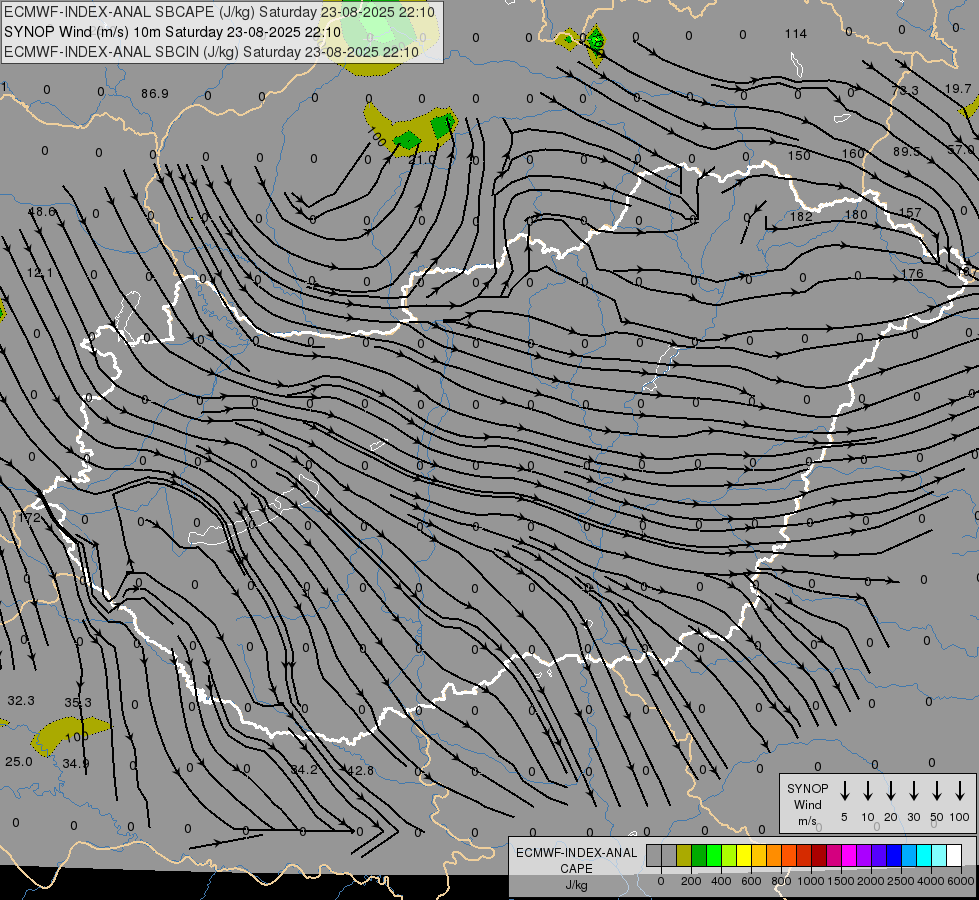This screenshot has height=900, width=979.
Task: Click the 89.5 value on the map
Action: 907,152
